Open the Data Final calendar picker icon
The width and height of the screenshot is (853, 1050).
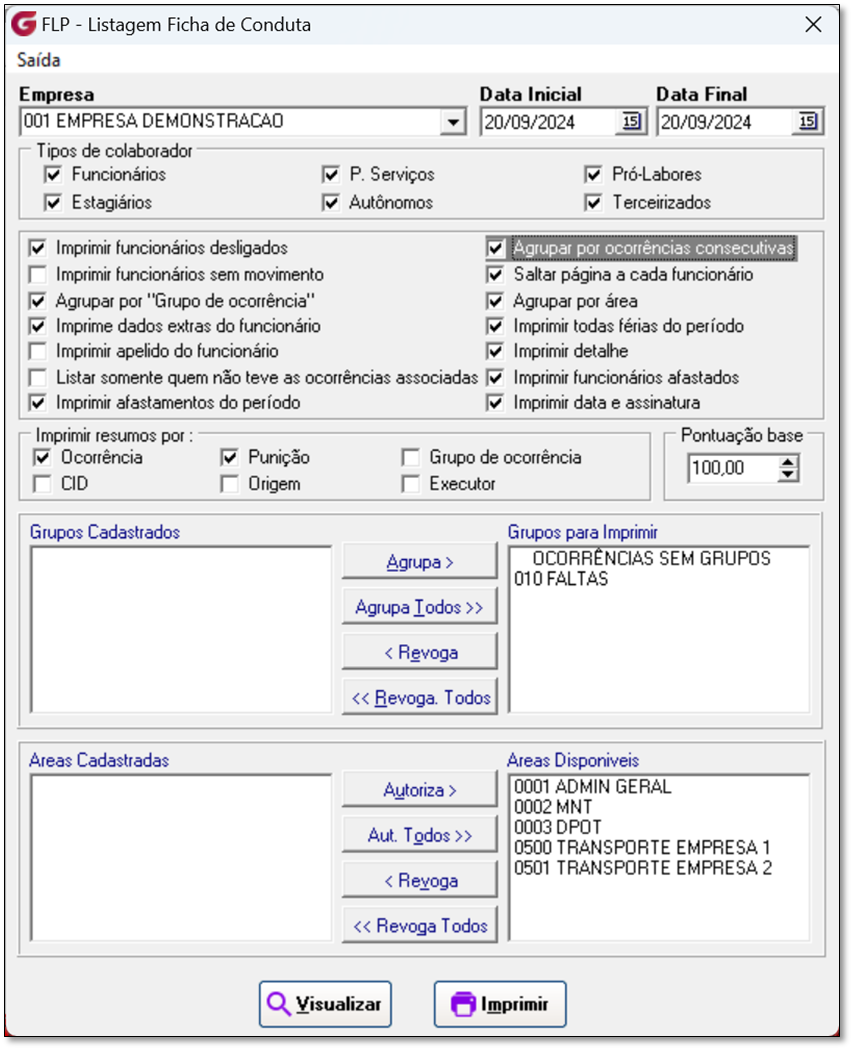click(x=807, y=122)
